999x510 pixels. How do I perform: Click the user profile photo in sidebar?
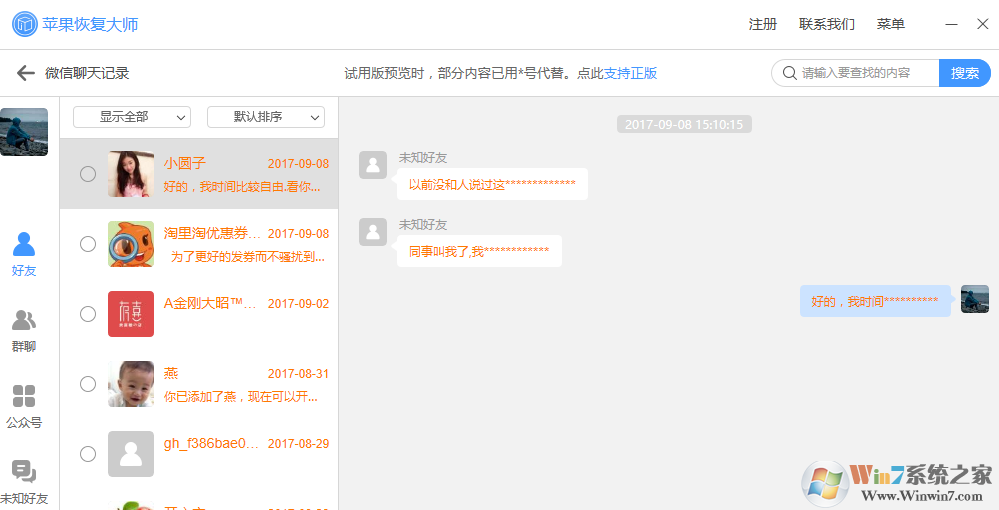tap(24, 132)
